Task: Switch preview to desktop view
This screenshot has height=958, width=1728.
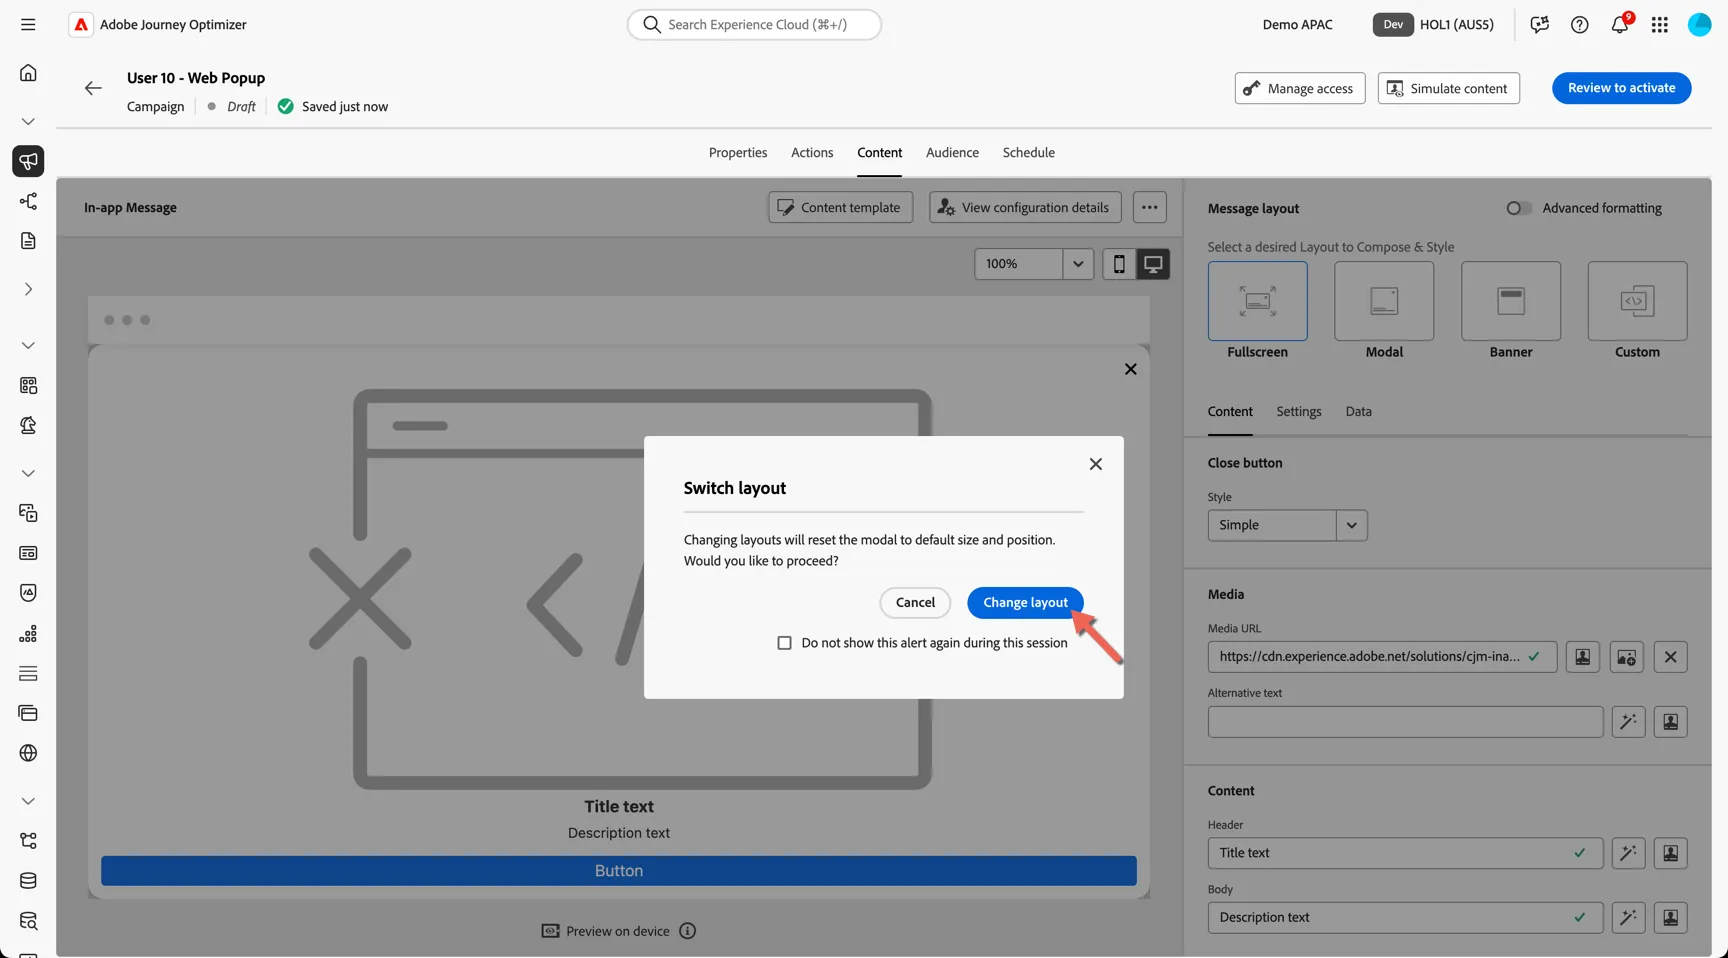Action: coord(1153,264)
